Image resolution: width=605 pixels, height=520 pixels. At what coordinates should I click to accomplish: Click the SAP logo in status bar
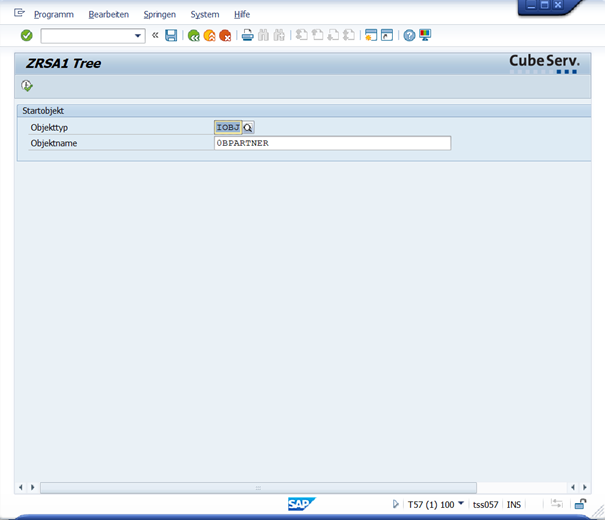(301, 504)
